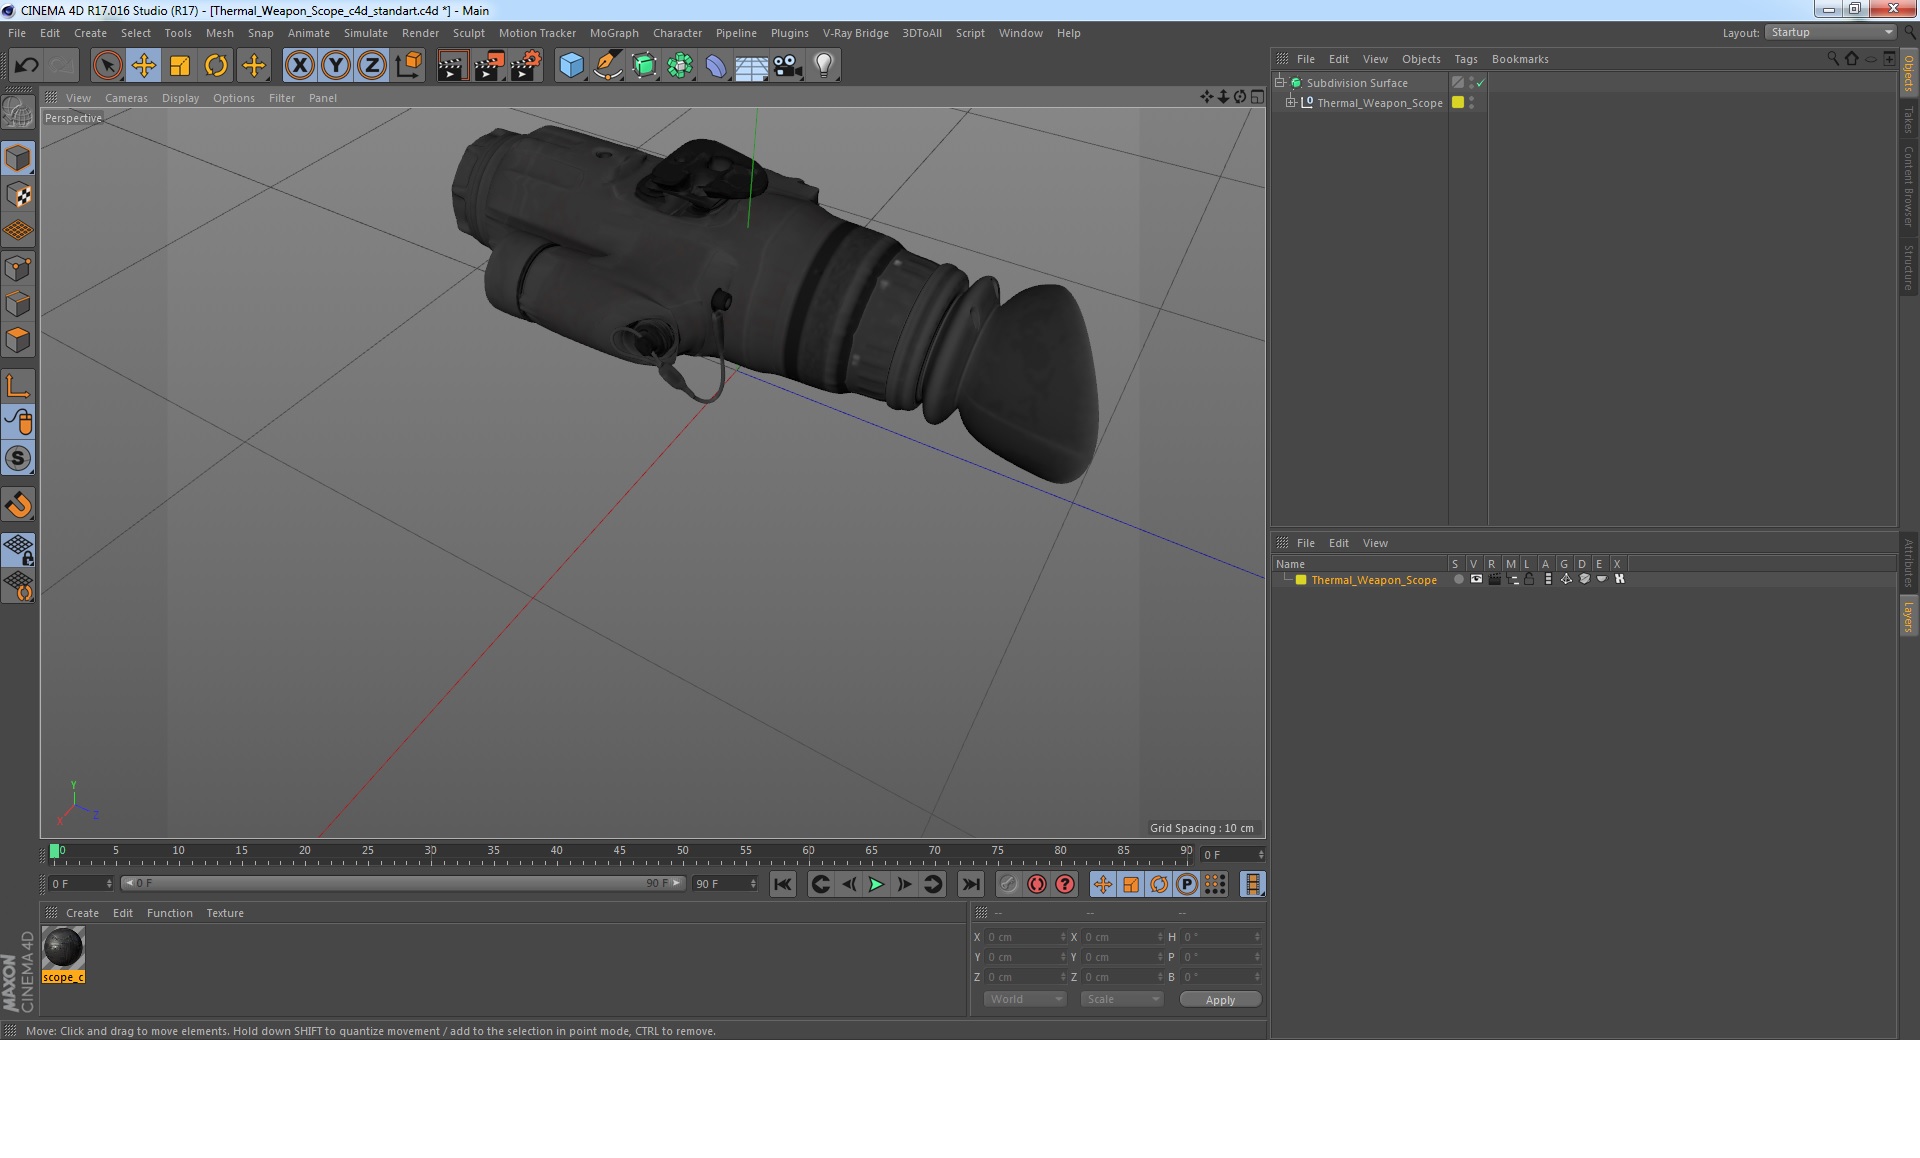Go to end of animation
1920x1158 pixels.
tap(970, 884)
